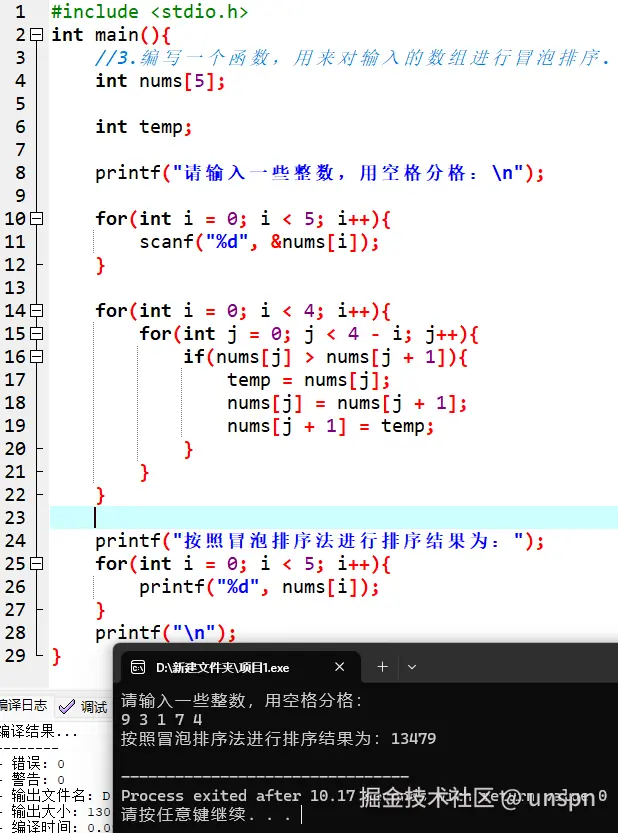Click the 警告: 0 entry in compile log
Viewport: 618px width, 833px height.
tap(38, 779)
